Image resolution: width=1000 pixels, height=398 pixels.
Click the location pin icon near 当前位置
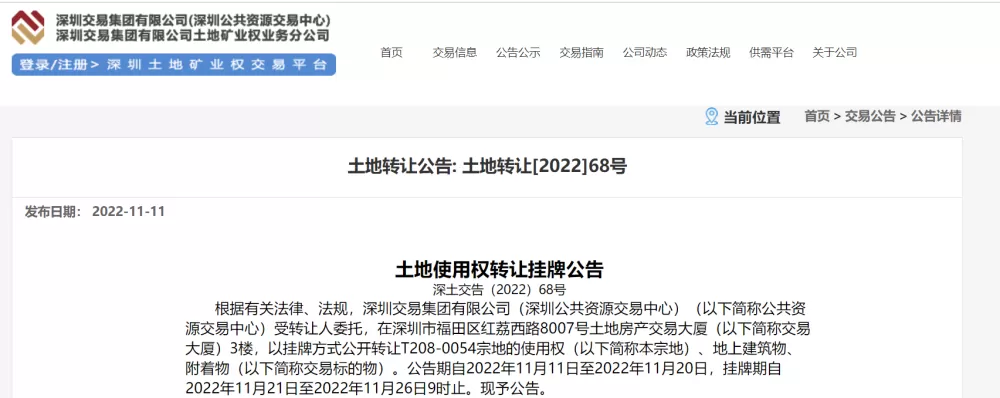click(711, 117)
